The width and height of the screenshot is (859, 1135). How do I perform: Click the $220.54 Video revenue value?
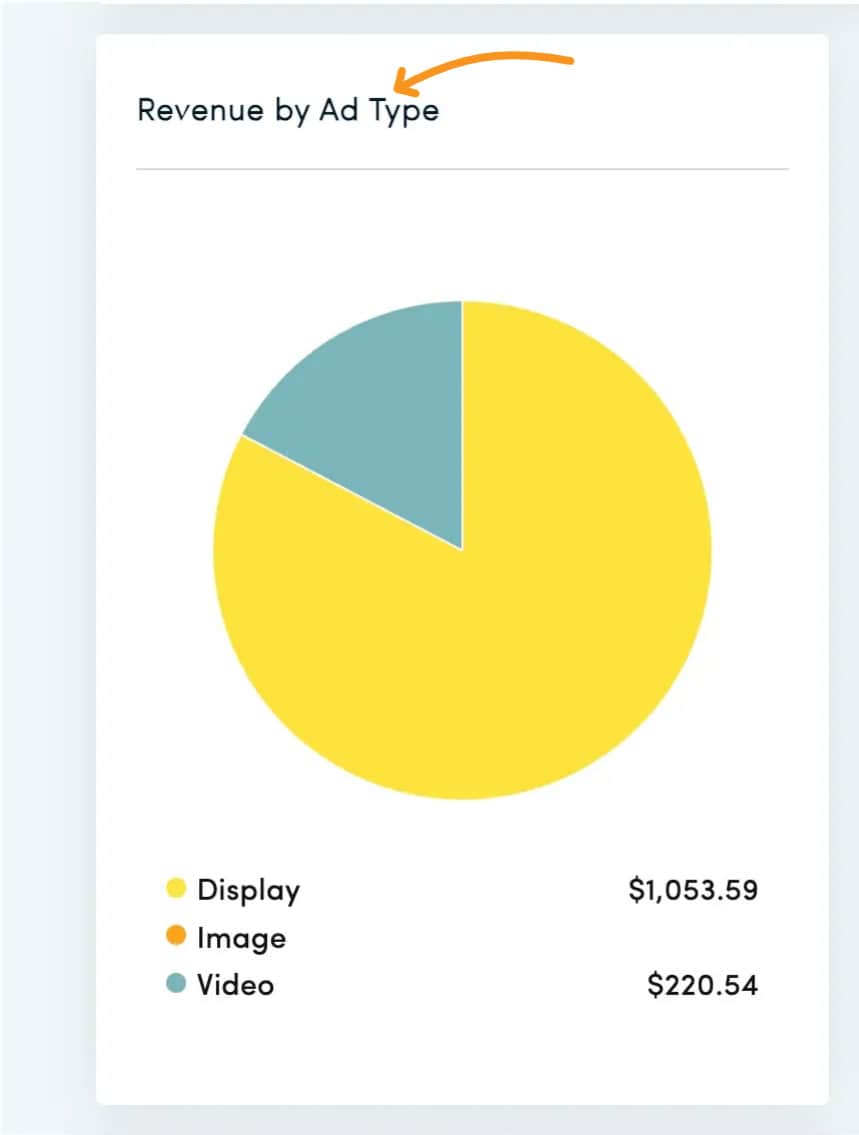pyautogui.click(x=702, y=984)
